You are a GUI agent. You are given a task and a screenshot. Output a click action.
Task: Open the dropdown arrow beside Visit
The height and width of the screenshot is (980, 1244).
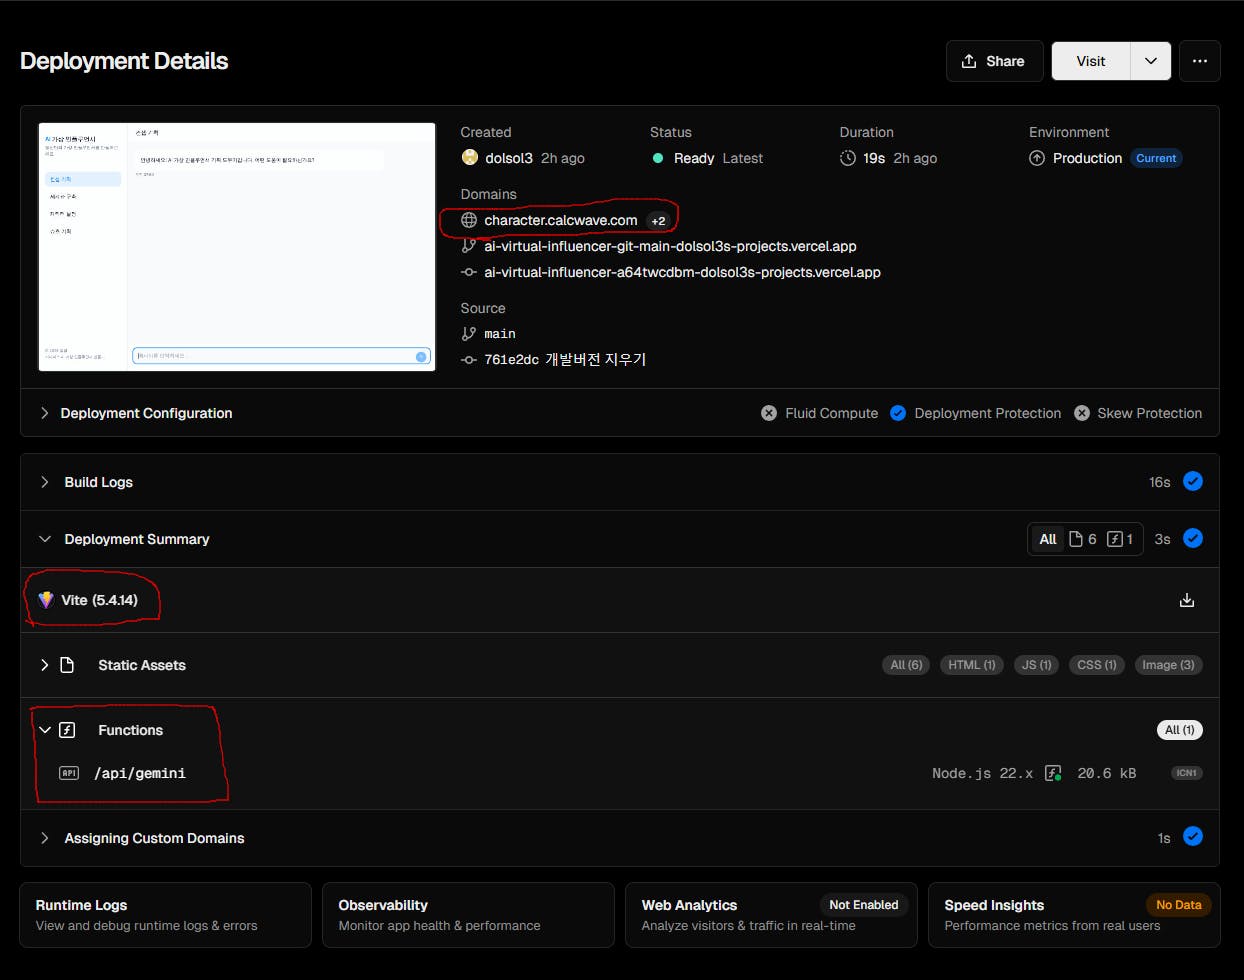[x=1151, y=61]
